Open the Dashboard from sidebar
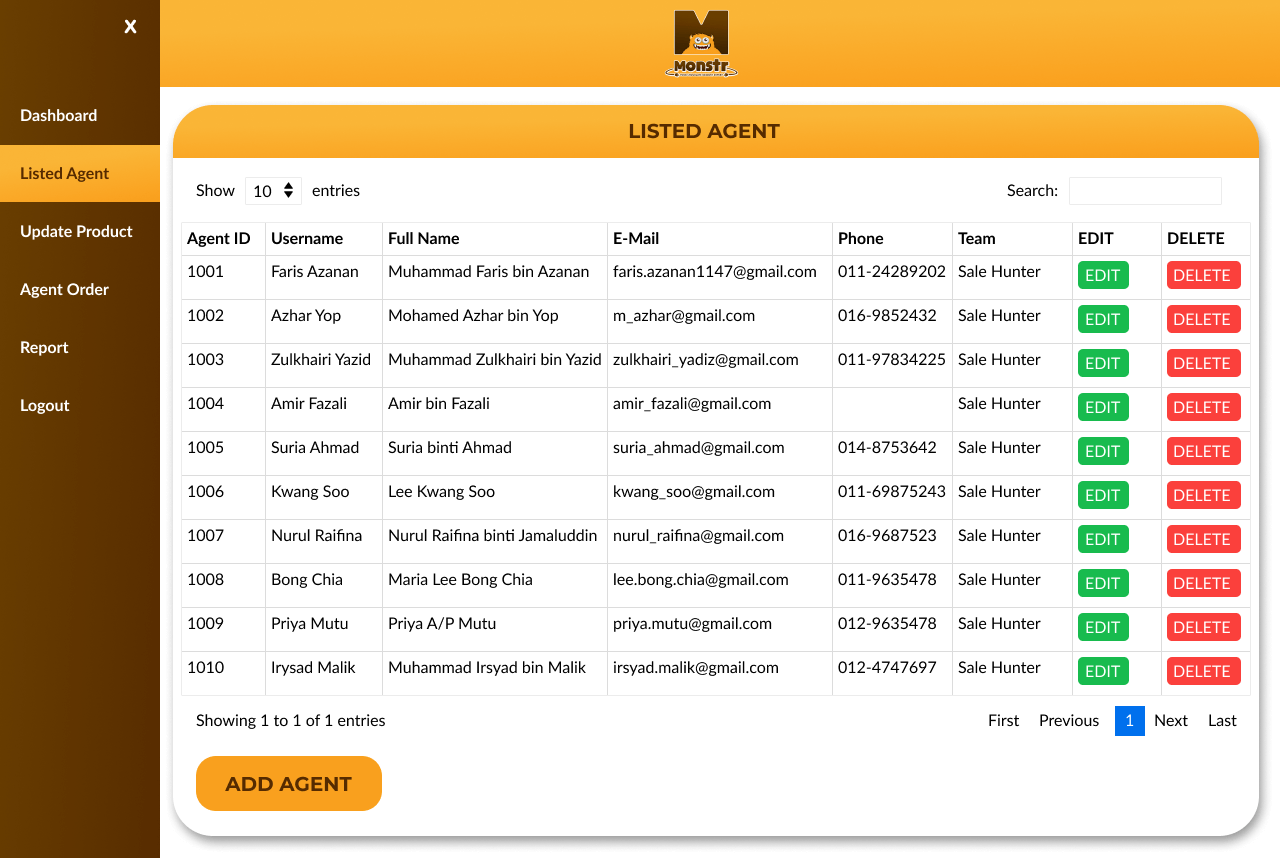1280x858 pixels. 58,115
